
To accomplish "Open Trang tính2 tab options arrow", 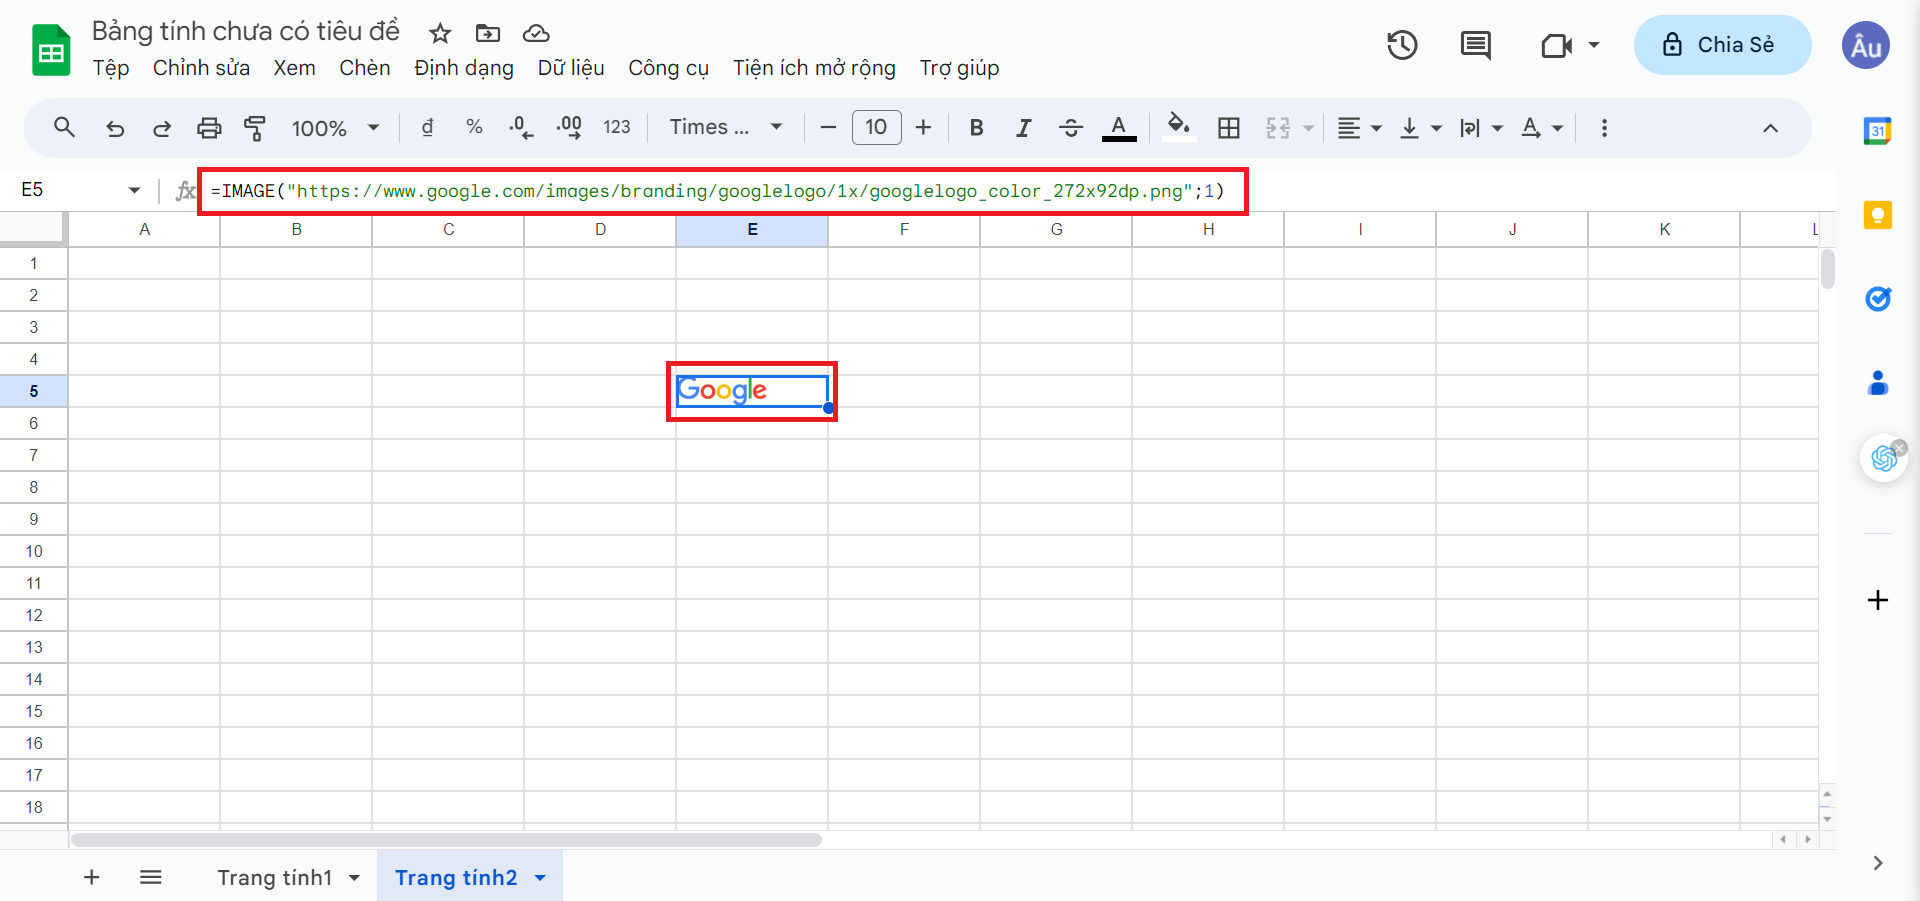I will [541, 878].
